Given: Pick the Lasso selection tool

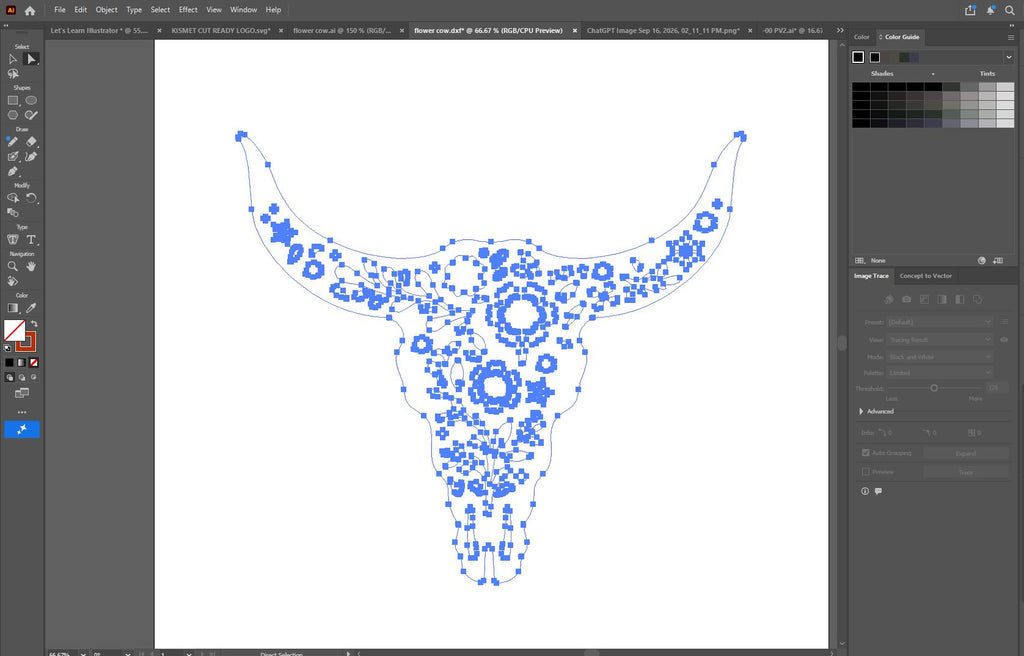Looking at the screenshot, I should [12, 74].
